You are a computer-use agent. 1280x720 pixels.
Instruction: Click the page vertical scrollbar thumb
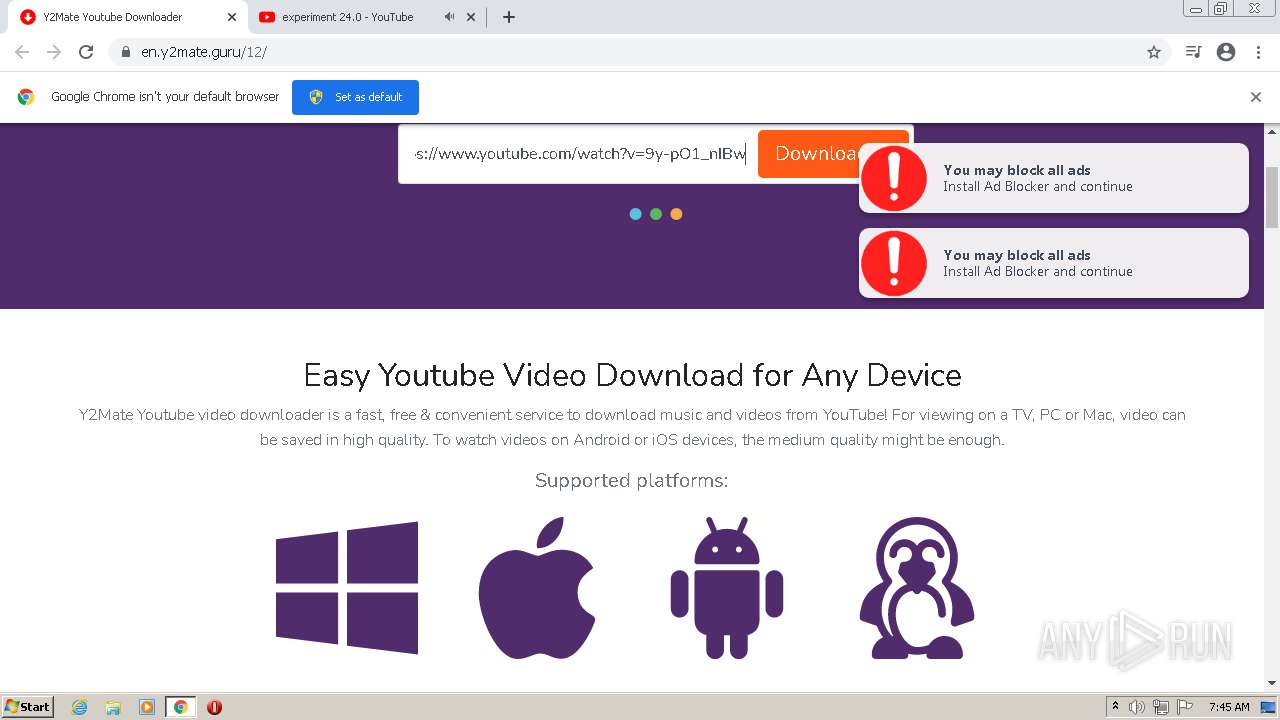click(1272, 197)
